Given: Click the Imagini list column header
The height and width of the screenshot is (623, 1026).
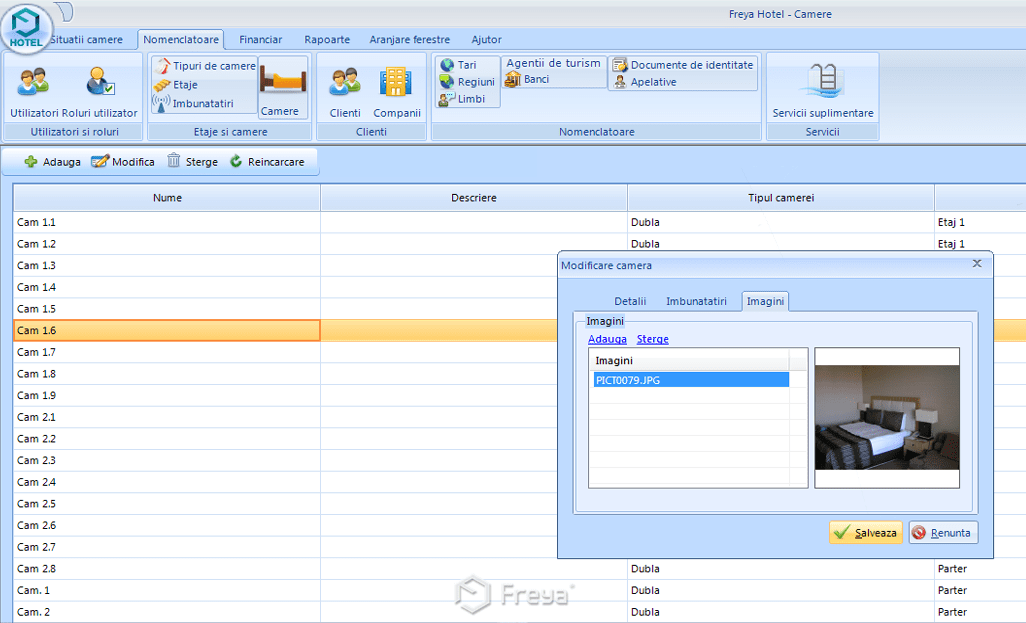Looking at the screenshot, I should pos(689,361).
